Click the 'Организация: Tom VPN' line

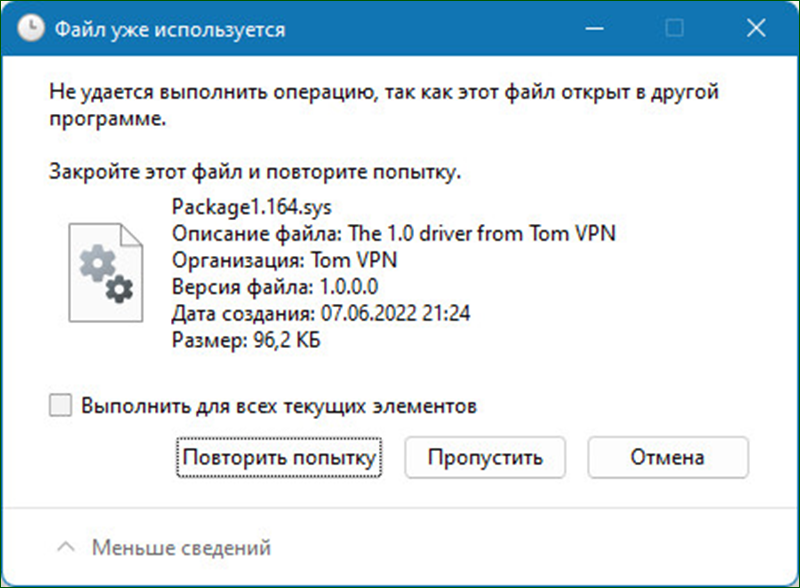pos(284,260)
